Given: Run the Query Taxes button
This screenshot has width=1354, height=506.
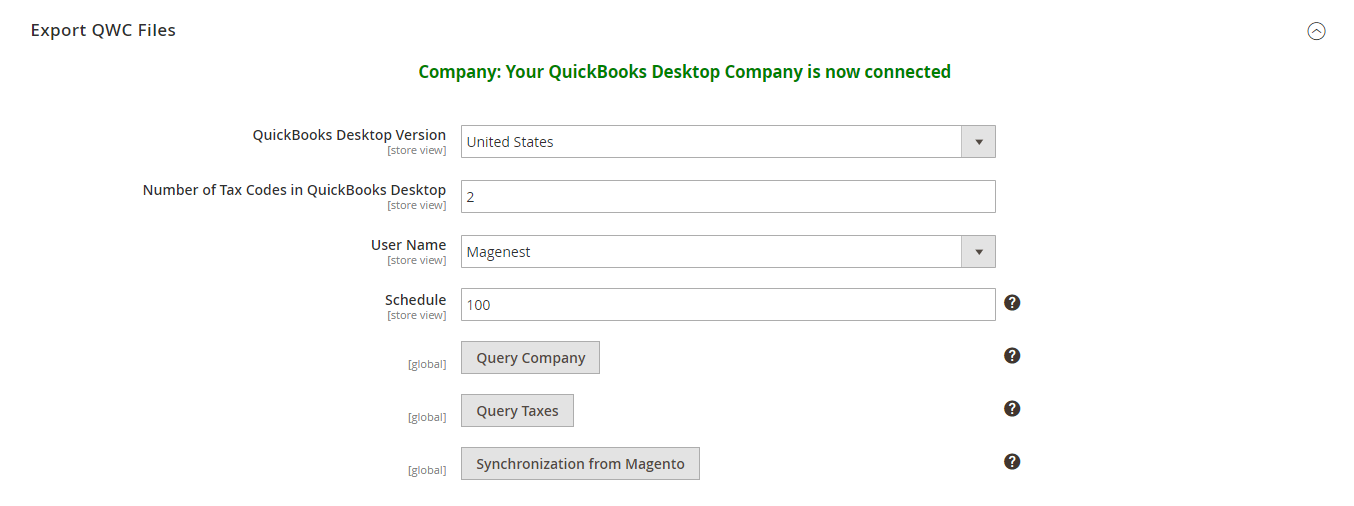Looking at the screenshot, I should coord(517,411).
